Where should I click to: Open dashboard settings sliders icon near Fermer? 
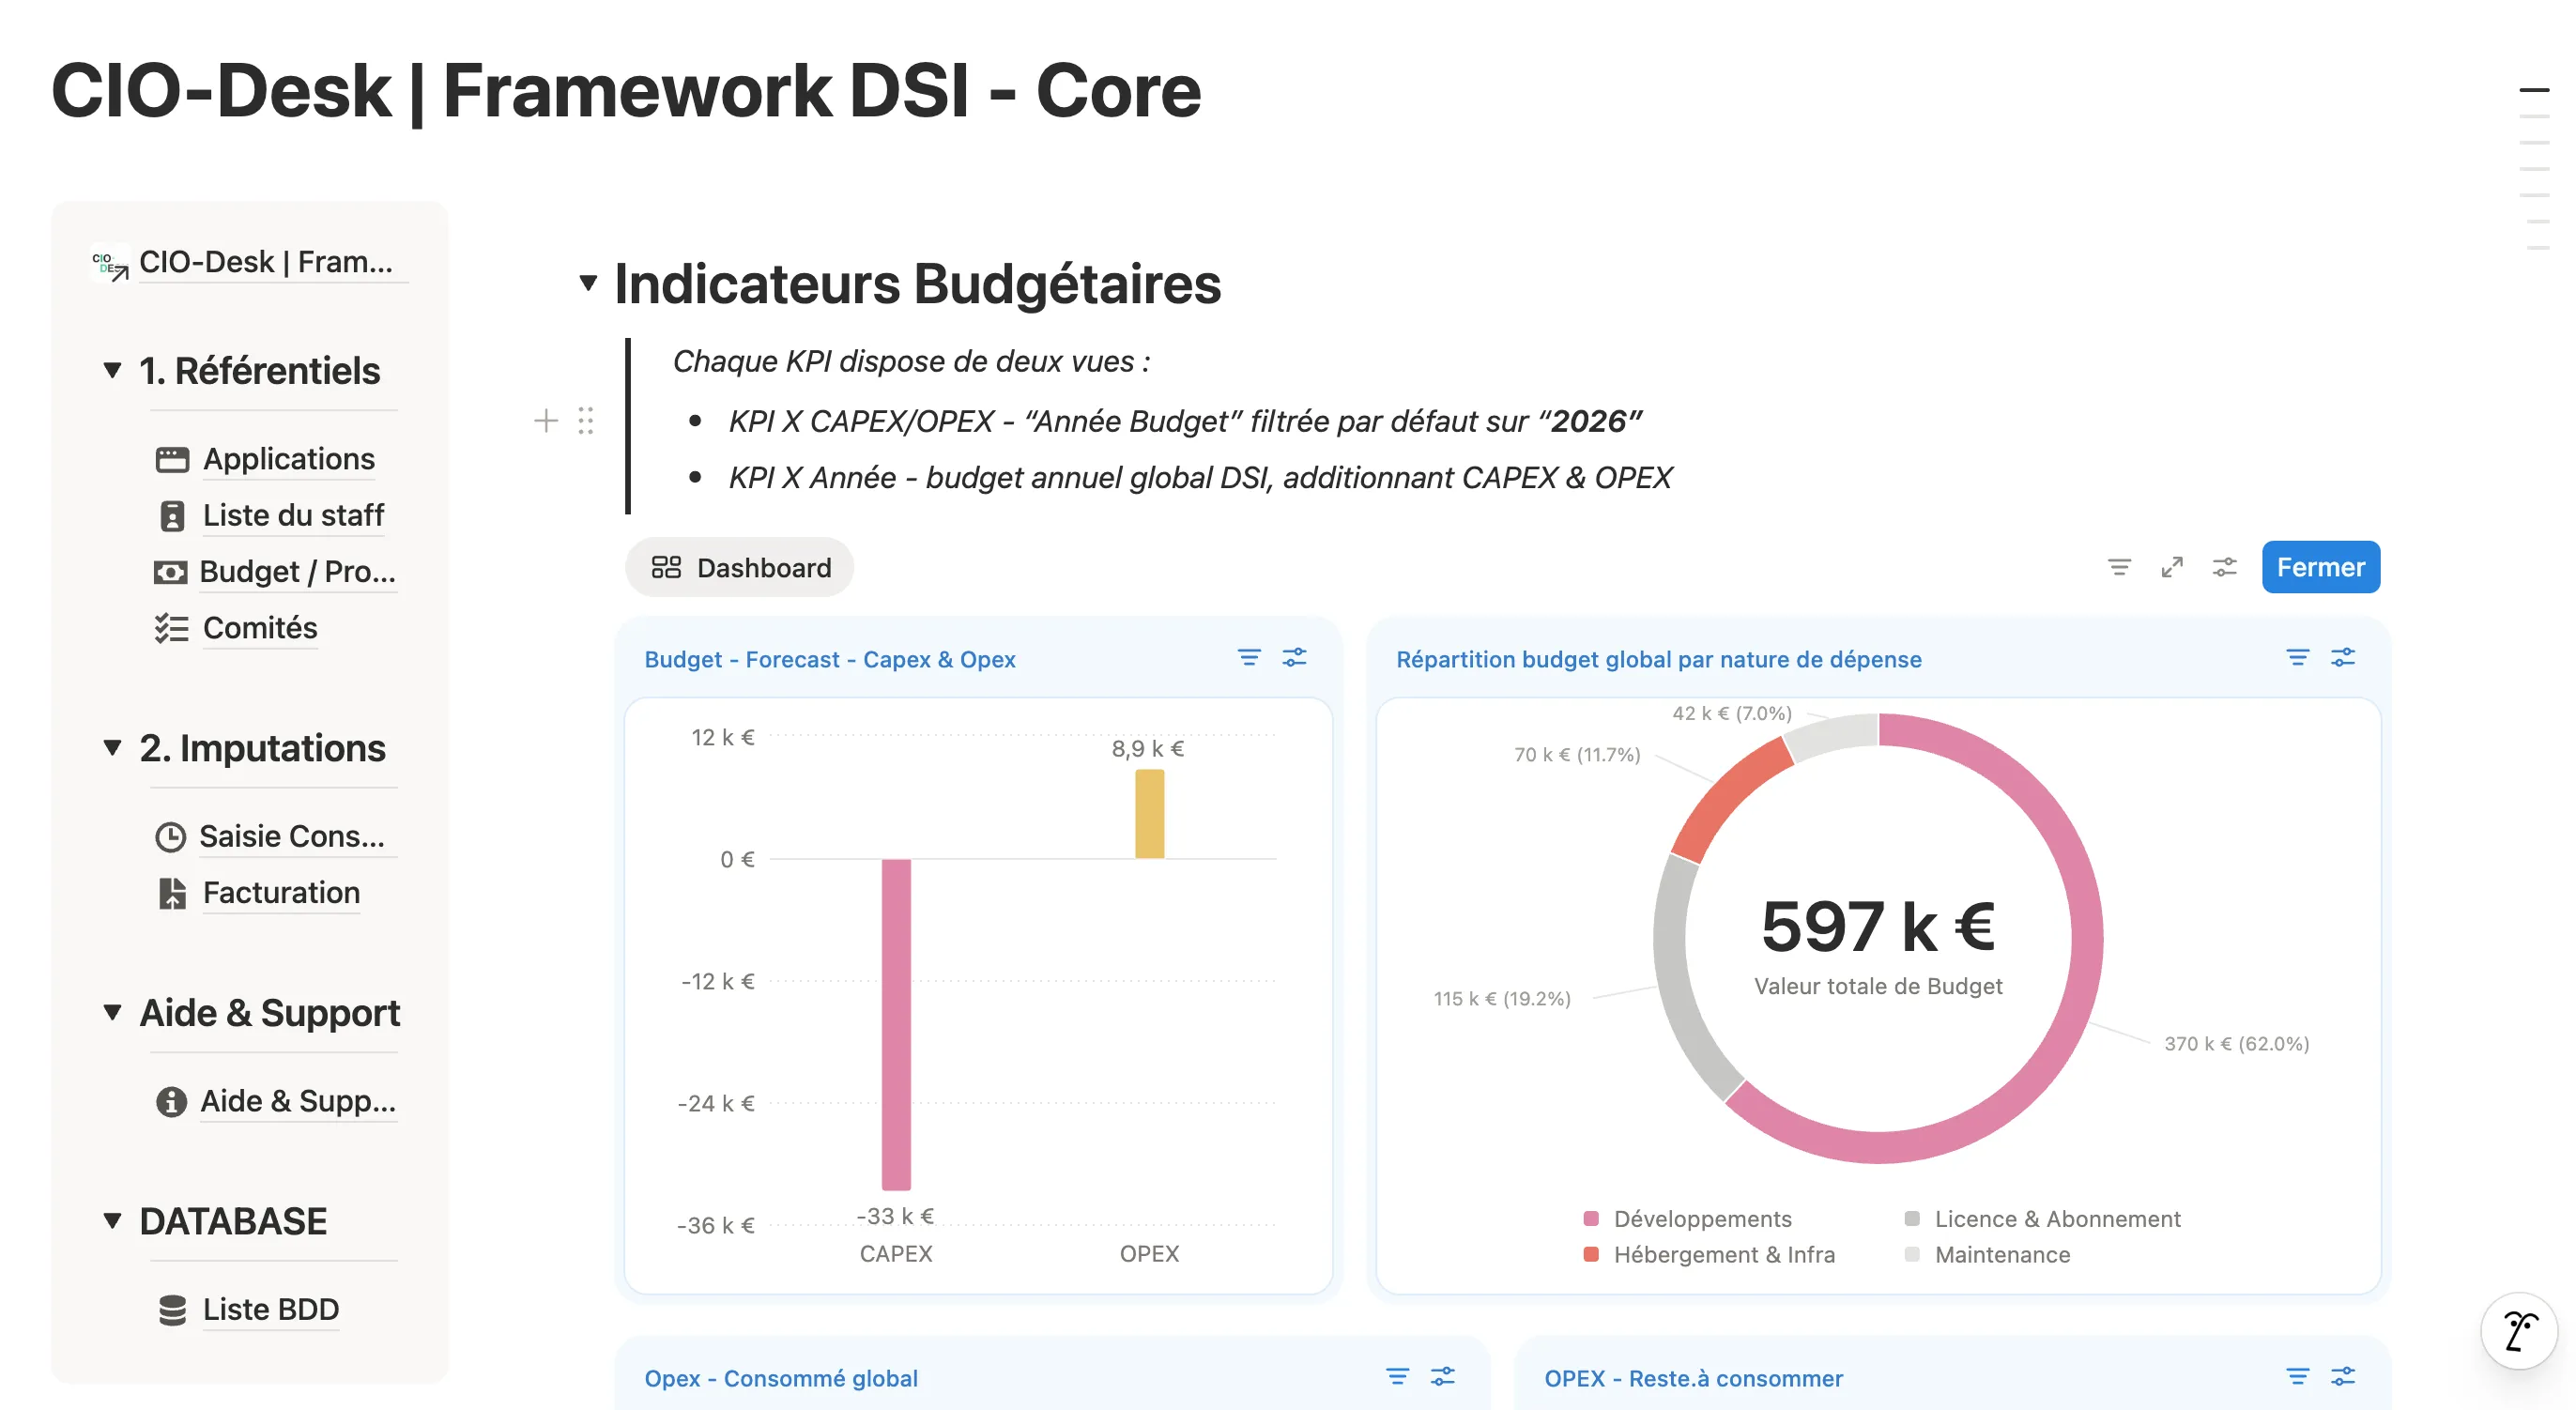click(2225, 567)
